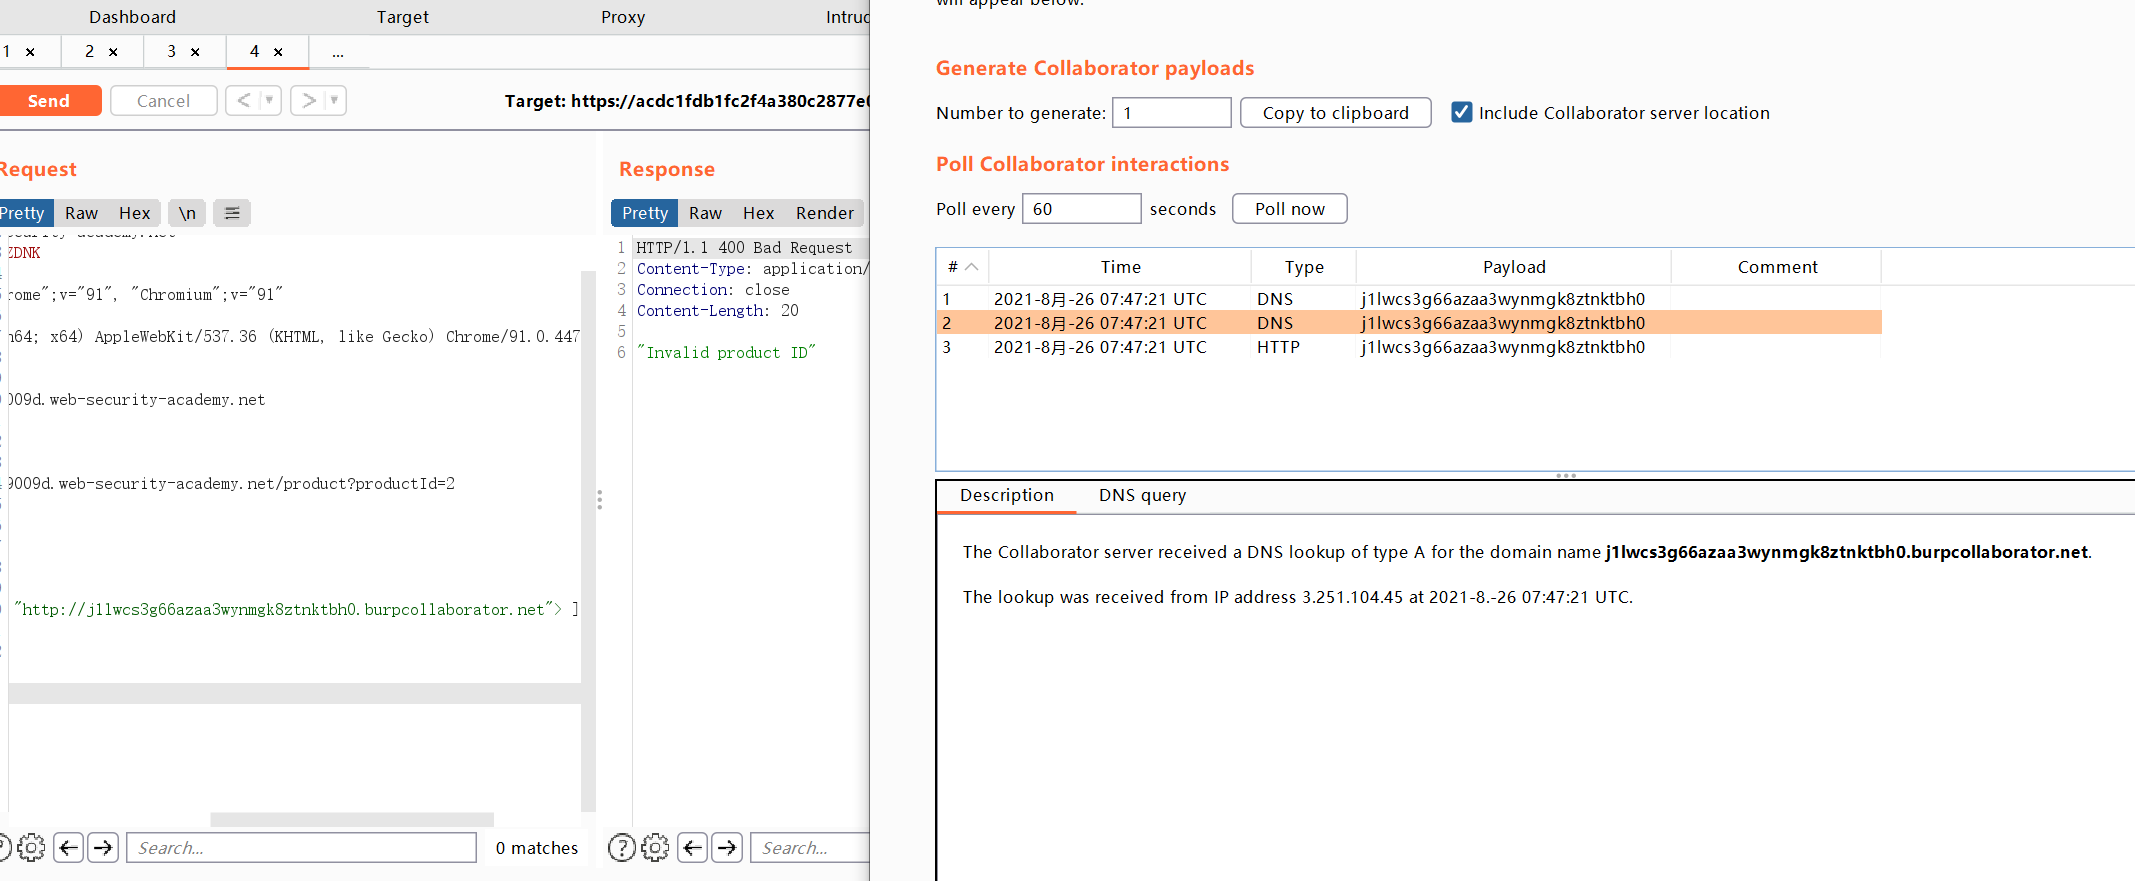2135x881 pixels.
Task: Click the Send button
Action: click(49, 101)
